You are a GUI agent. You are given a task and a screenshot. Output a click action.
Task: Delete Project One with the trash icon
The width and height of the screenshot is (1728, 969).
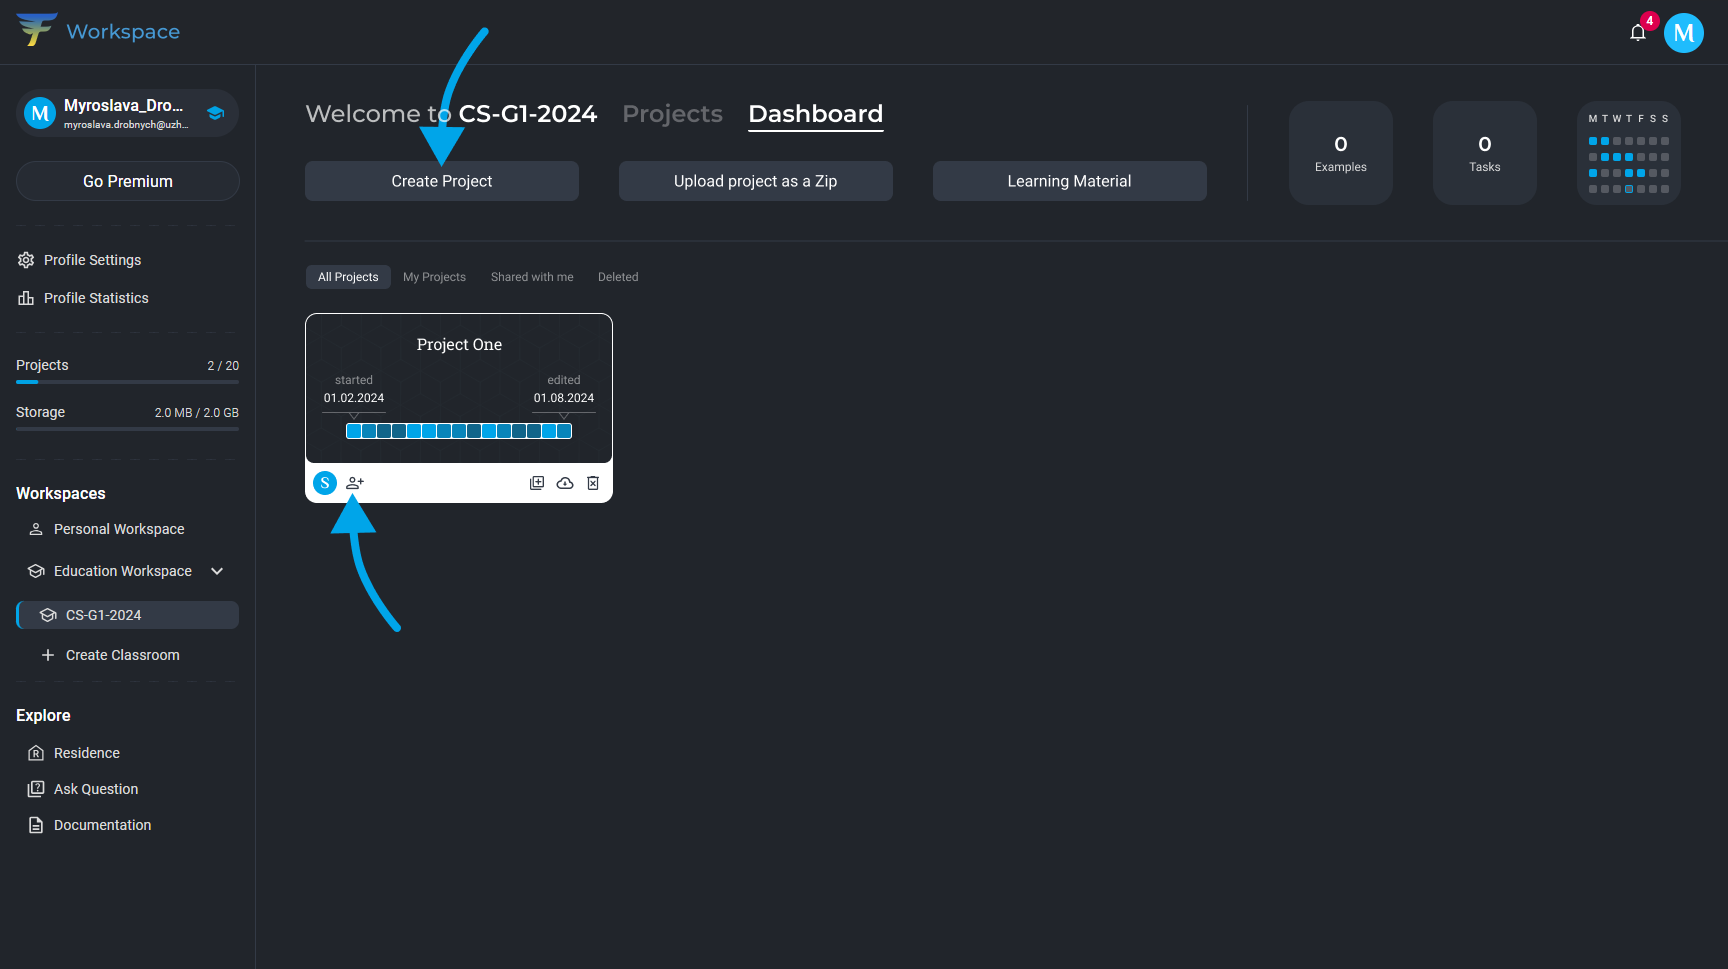[x=593, y=483]
